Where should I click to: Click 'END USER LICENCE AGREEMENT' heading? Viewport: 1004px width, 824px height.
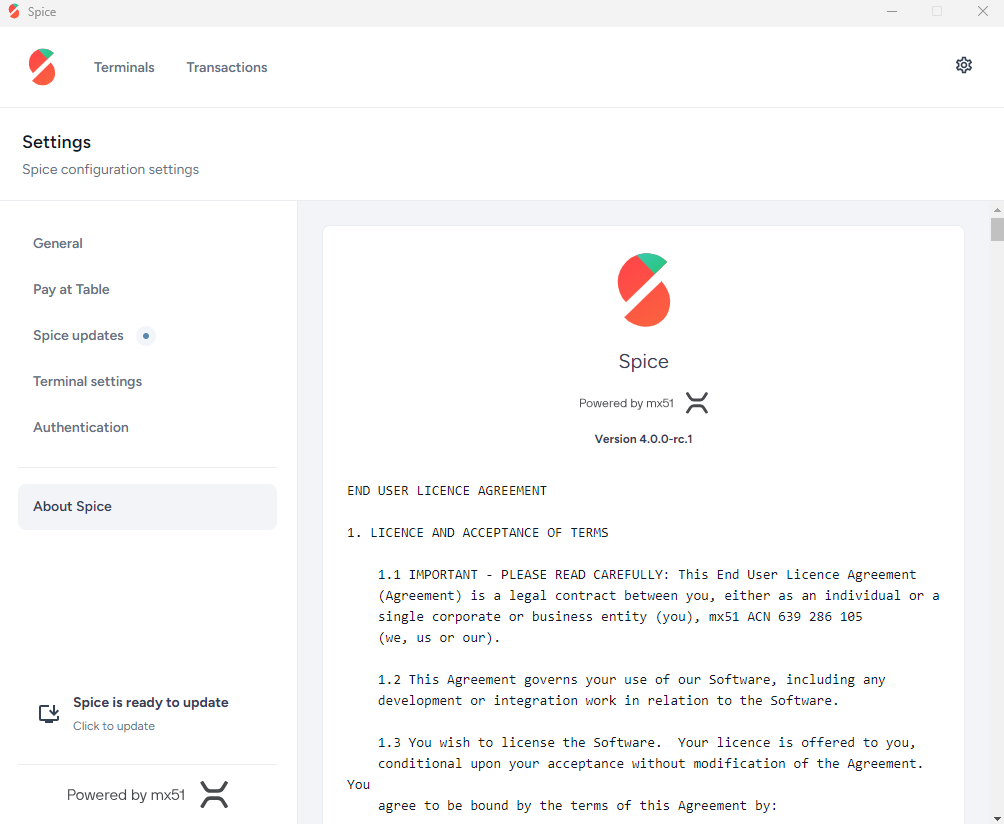coord(447,490)
